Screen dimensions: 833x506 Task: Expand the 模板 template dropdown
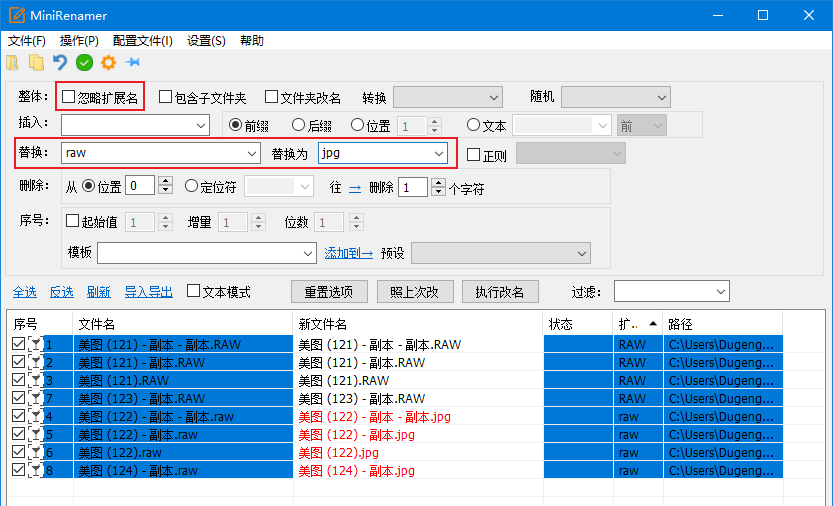307,253
